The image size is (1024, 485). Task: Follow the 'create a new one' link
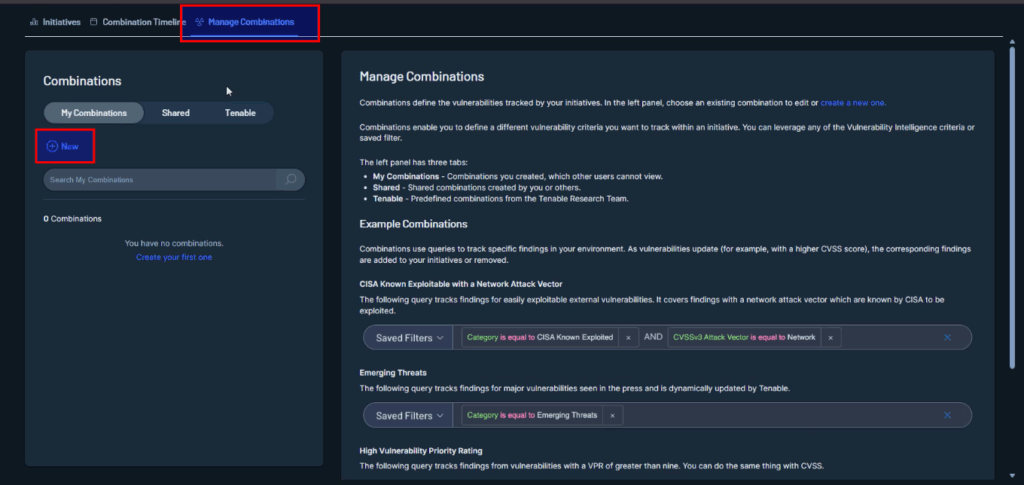(x=853, y=102)
